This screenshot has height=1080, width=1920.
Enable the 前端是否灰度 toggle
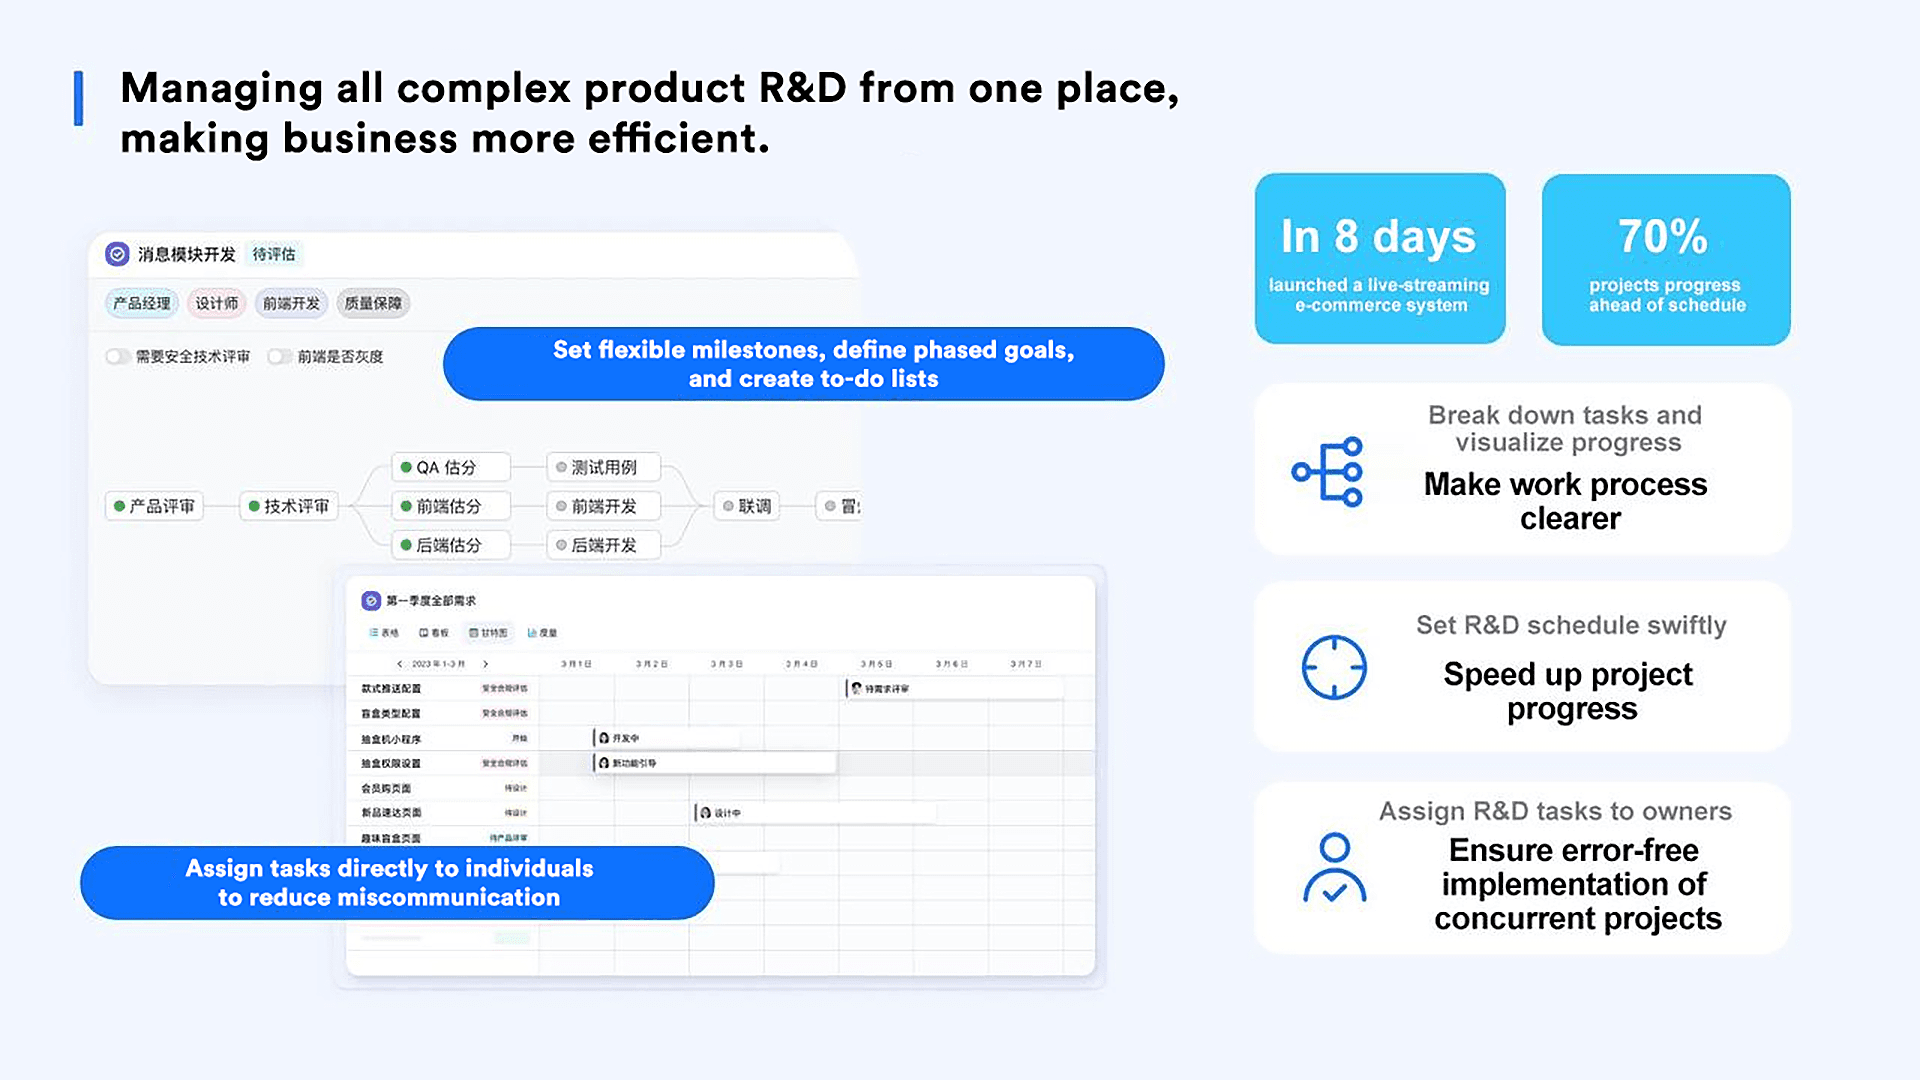pyautogui.click(x=280, y=356)
